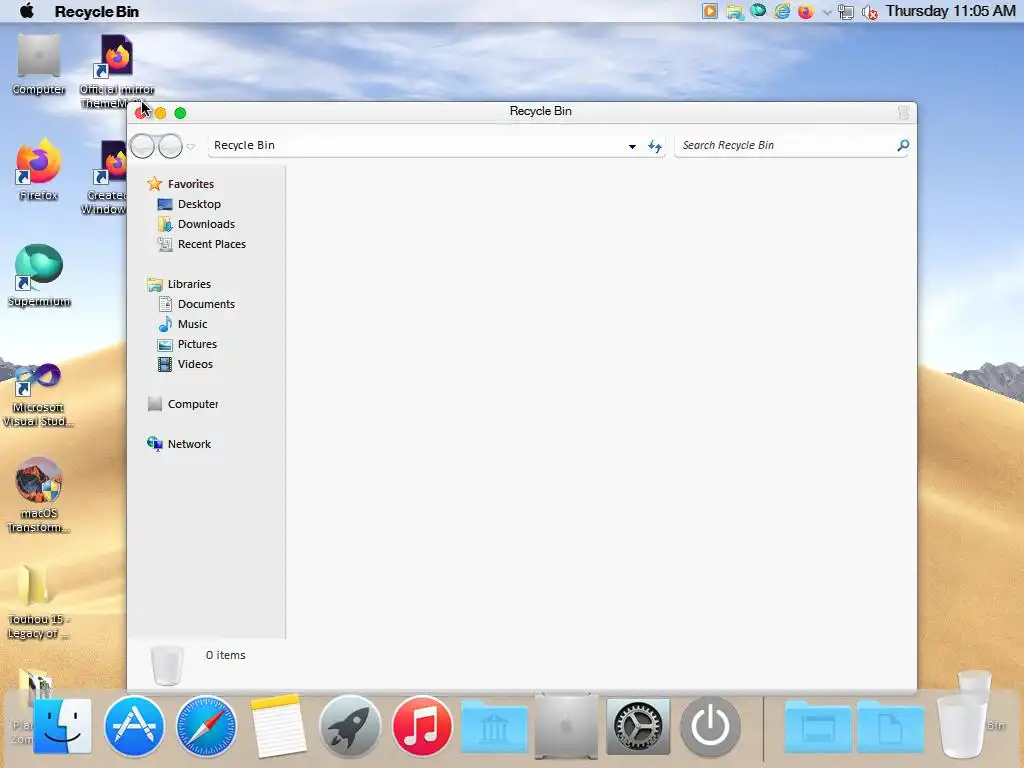
Task: Open the Libraries folder in dock
Action: (494, 726)
